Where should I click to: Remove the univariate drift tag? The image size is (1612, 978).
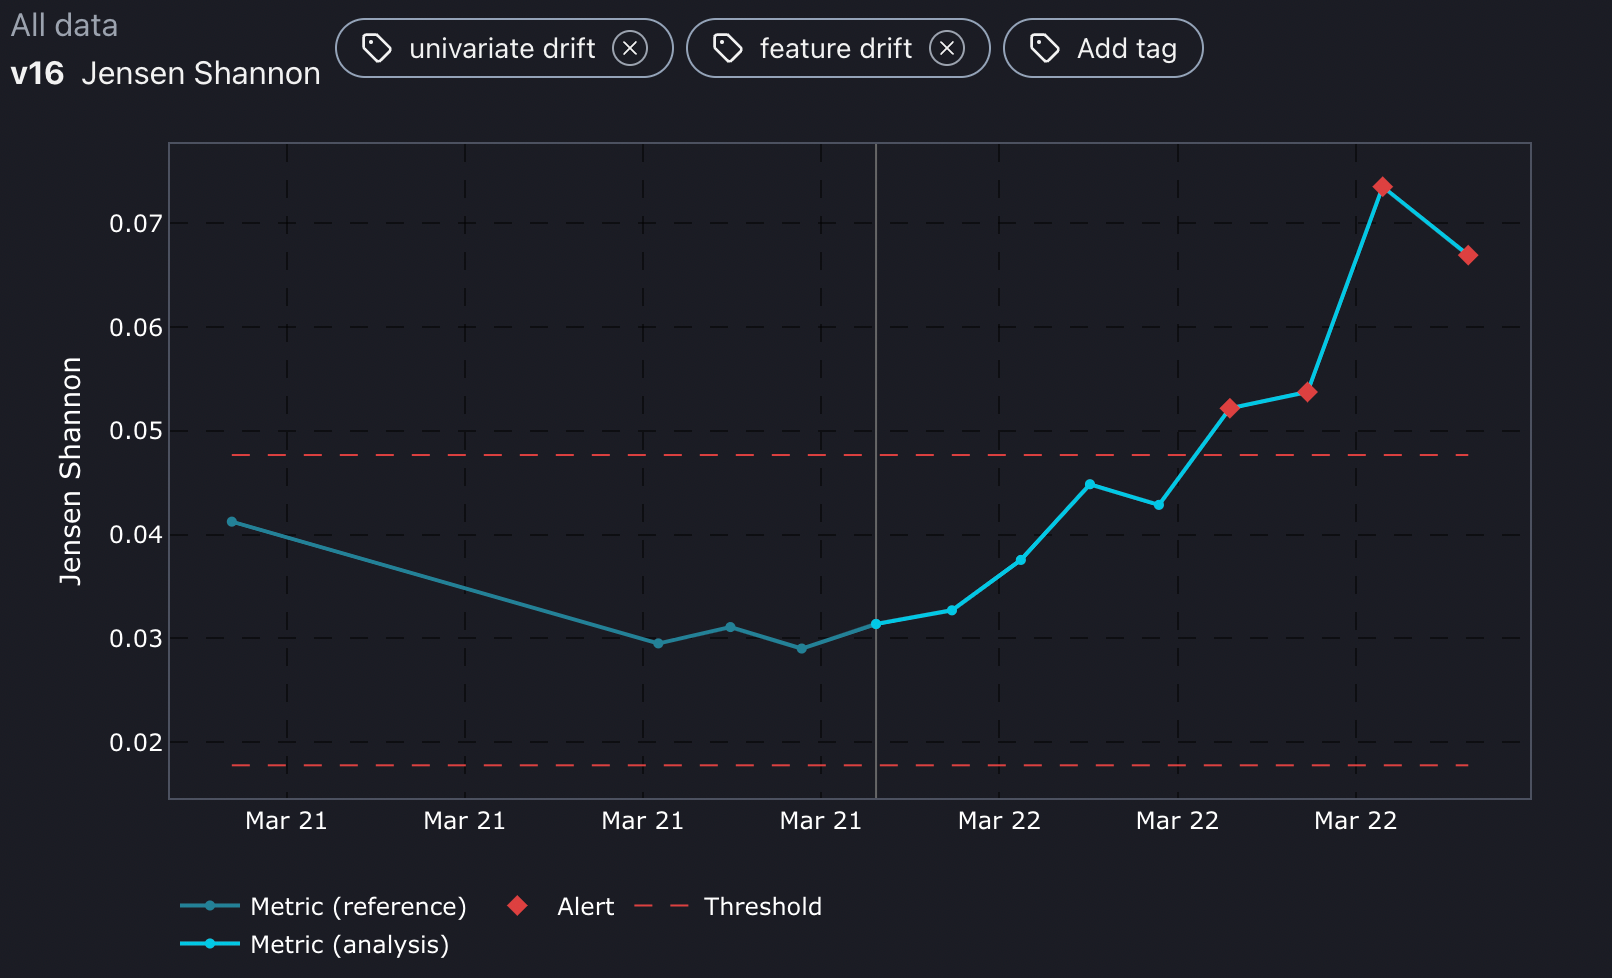coord(631,47)
